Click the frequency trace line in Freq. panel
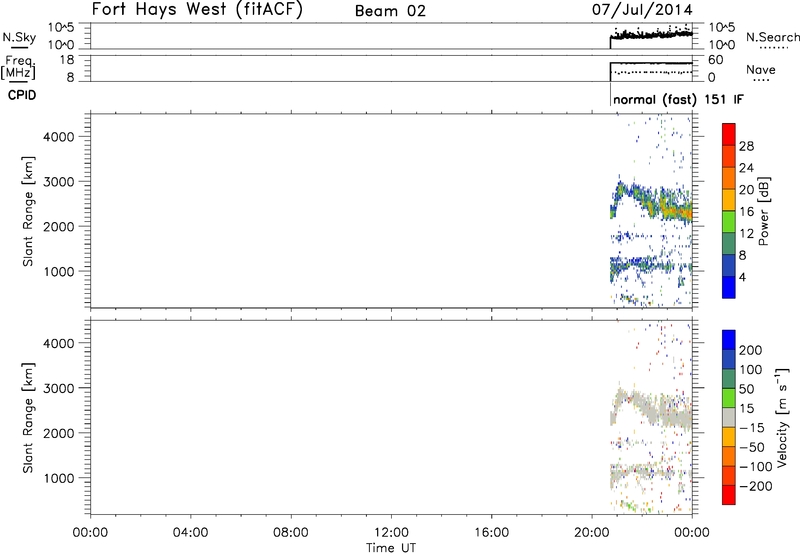This screenshot has height=554, width=800. 652,63
